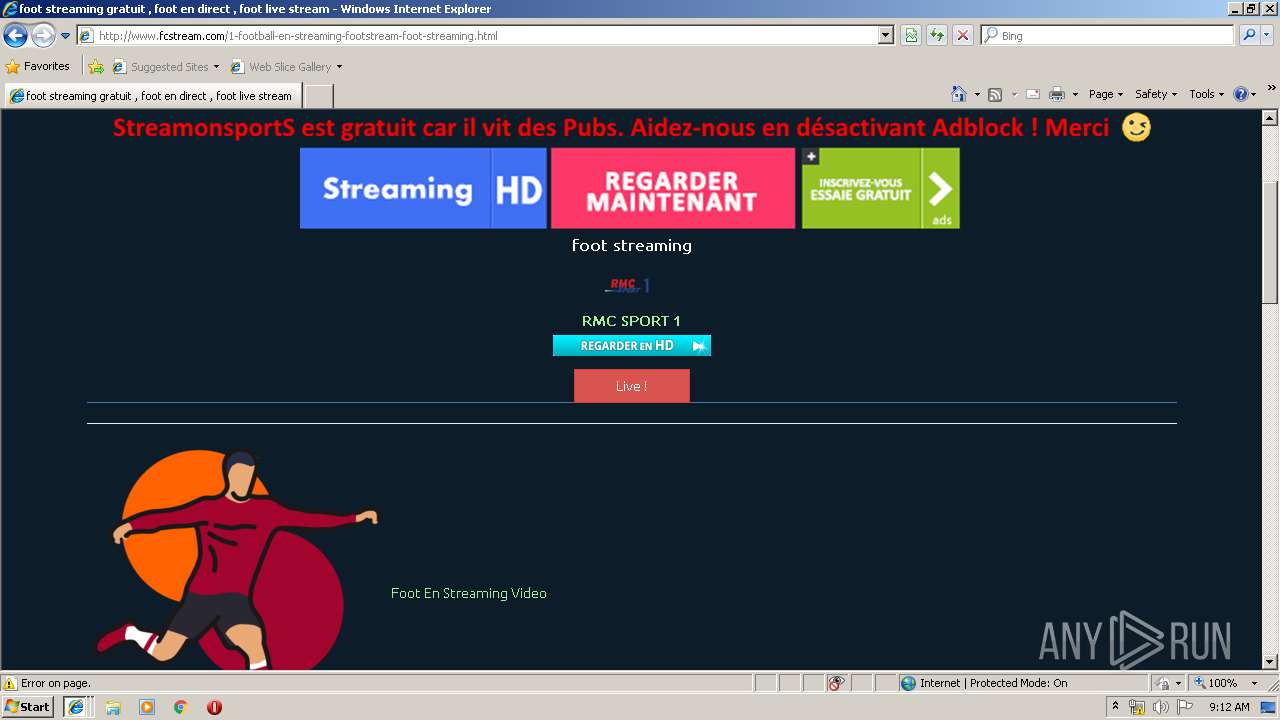
Task: Expand the Print dropdown arrow
Action: tap(1075, 94)
